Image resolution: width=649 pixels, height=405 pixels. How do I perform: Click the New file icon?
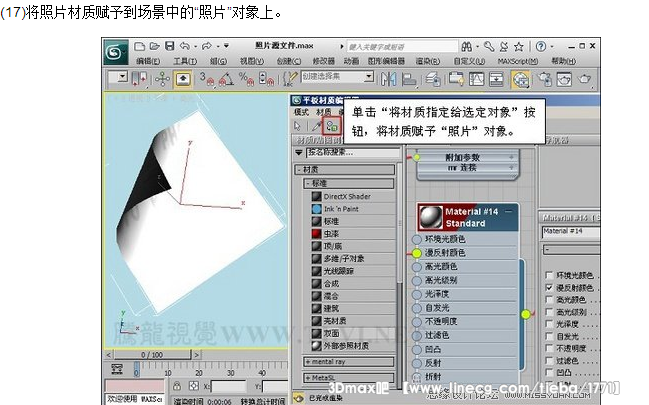pyautogui.click(x=140, y=46)
